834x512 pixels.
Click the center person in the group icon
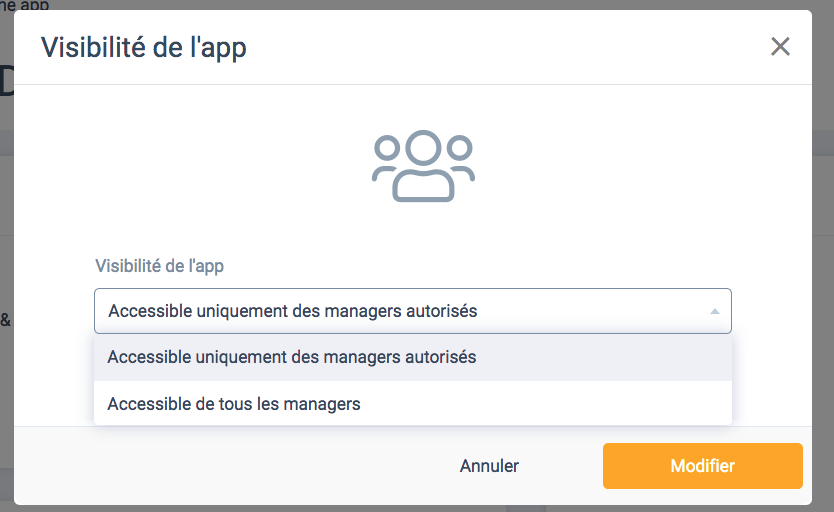point(423,165)
